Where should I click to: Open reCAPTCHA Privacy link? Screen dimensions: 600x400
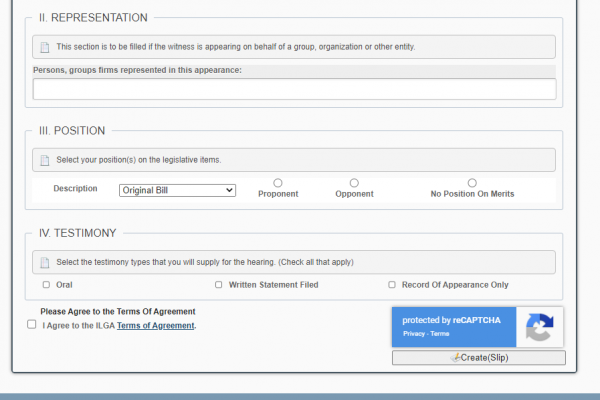click(414, 334)
